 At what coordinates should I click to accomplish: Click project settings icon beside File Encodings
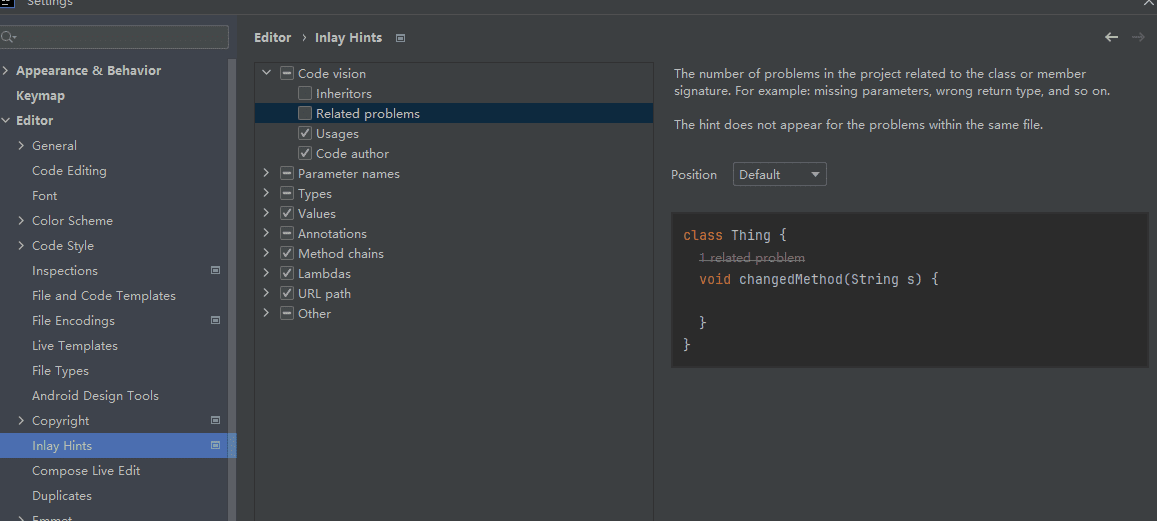tap(215, 320)
